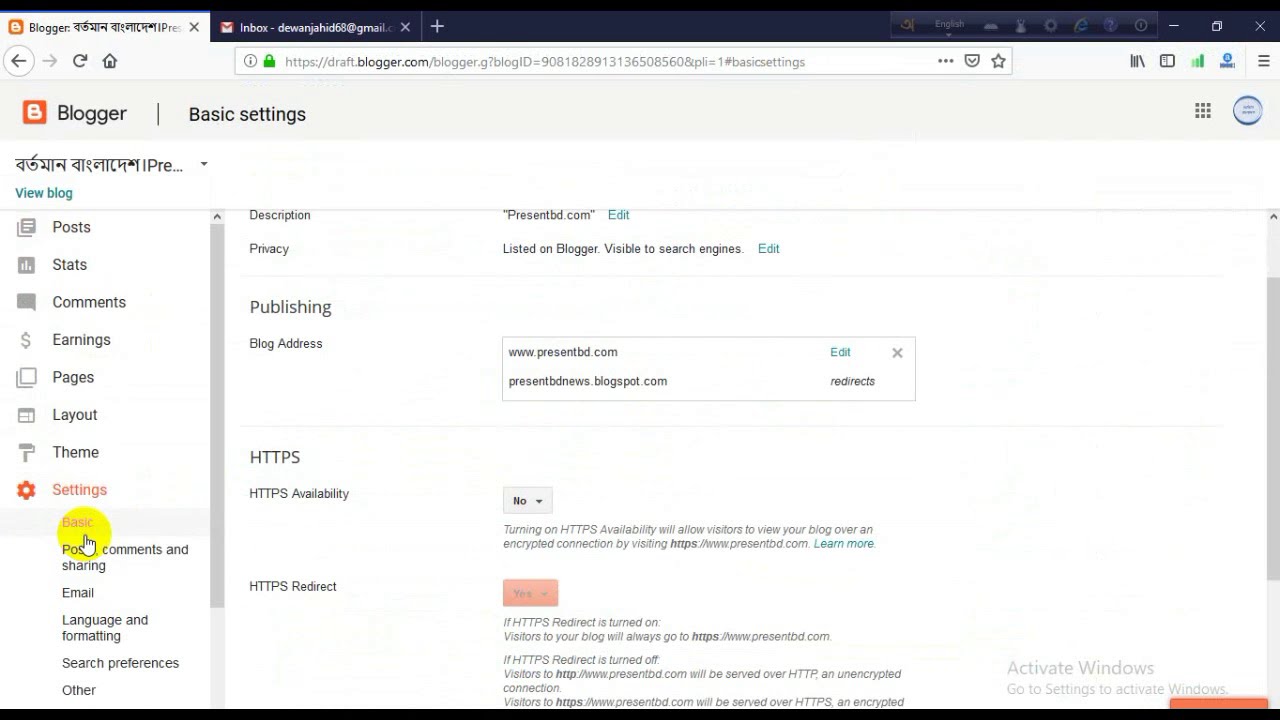Click the Earnings label in sidebar
The height and width of the screenshot is (720, 1280).
tap(81, 340)
